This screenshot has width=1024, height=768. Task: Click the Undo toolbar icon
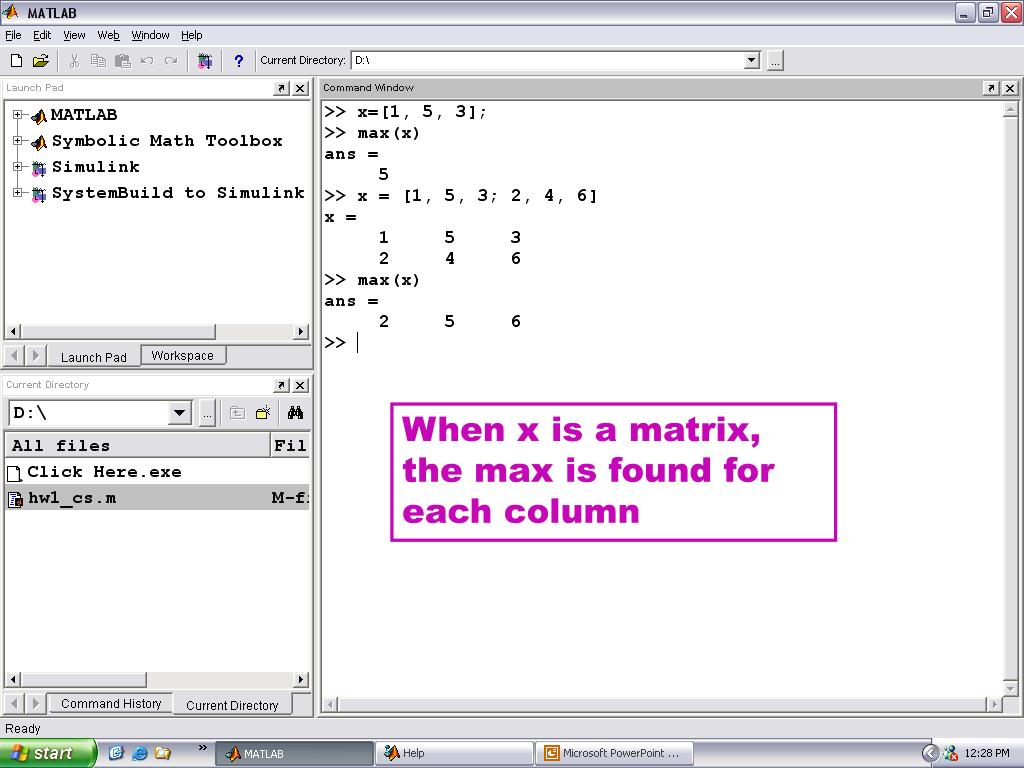[147, 61]
